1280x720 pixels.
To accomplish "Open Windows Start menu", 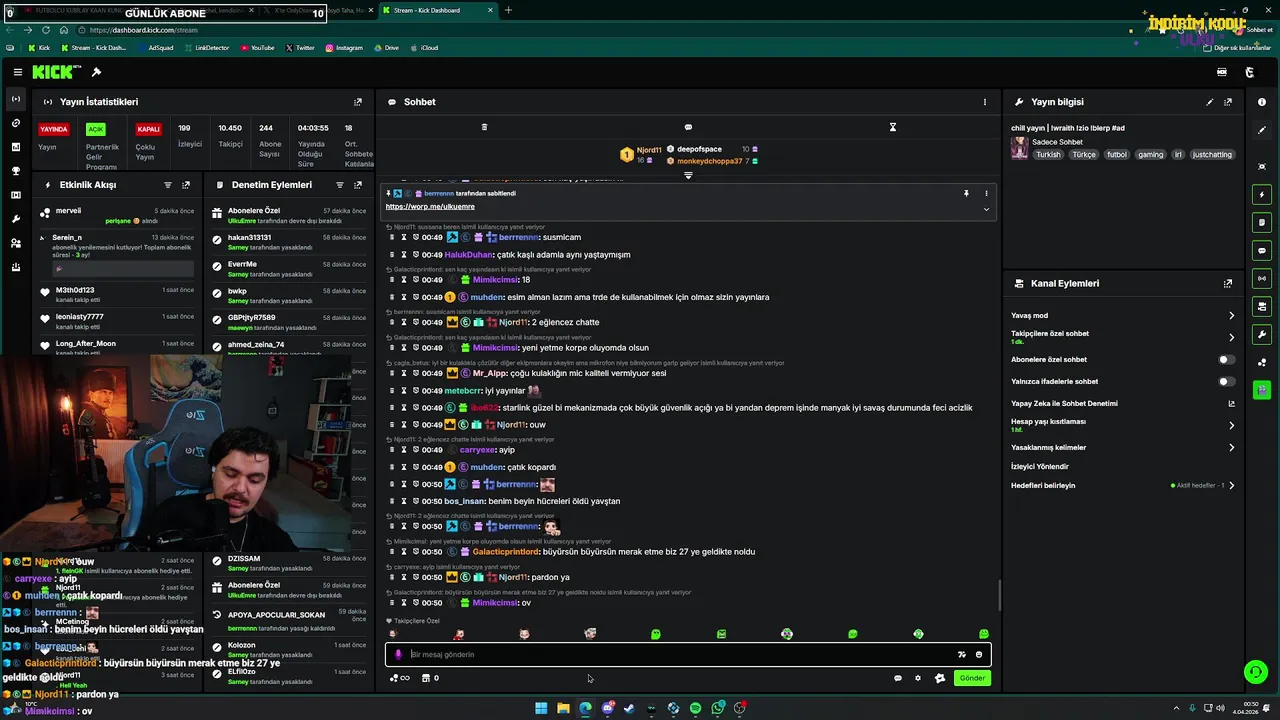I will 541,708.
